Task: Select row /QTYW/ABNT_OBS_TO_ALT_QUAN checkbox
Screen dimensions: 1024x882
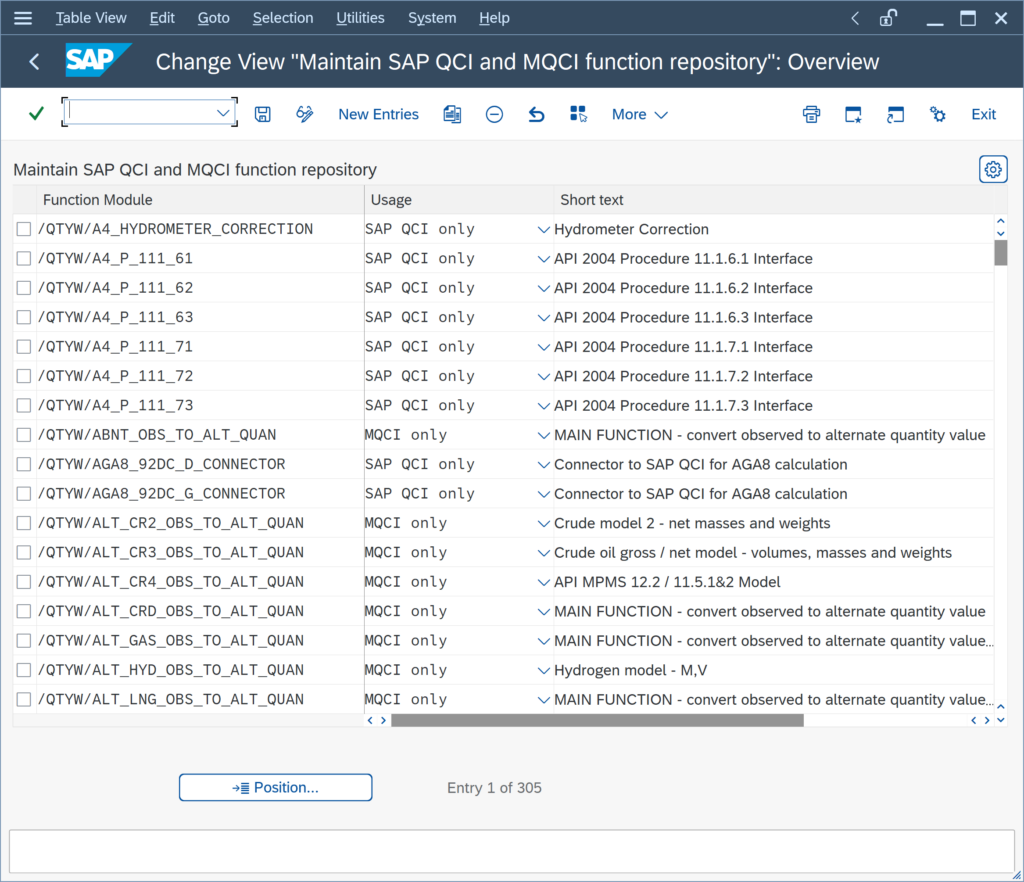Action: (x=24, y=435)
